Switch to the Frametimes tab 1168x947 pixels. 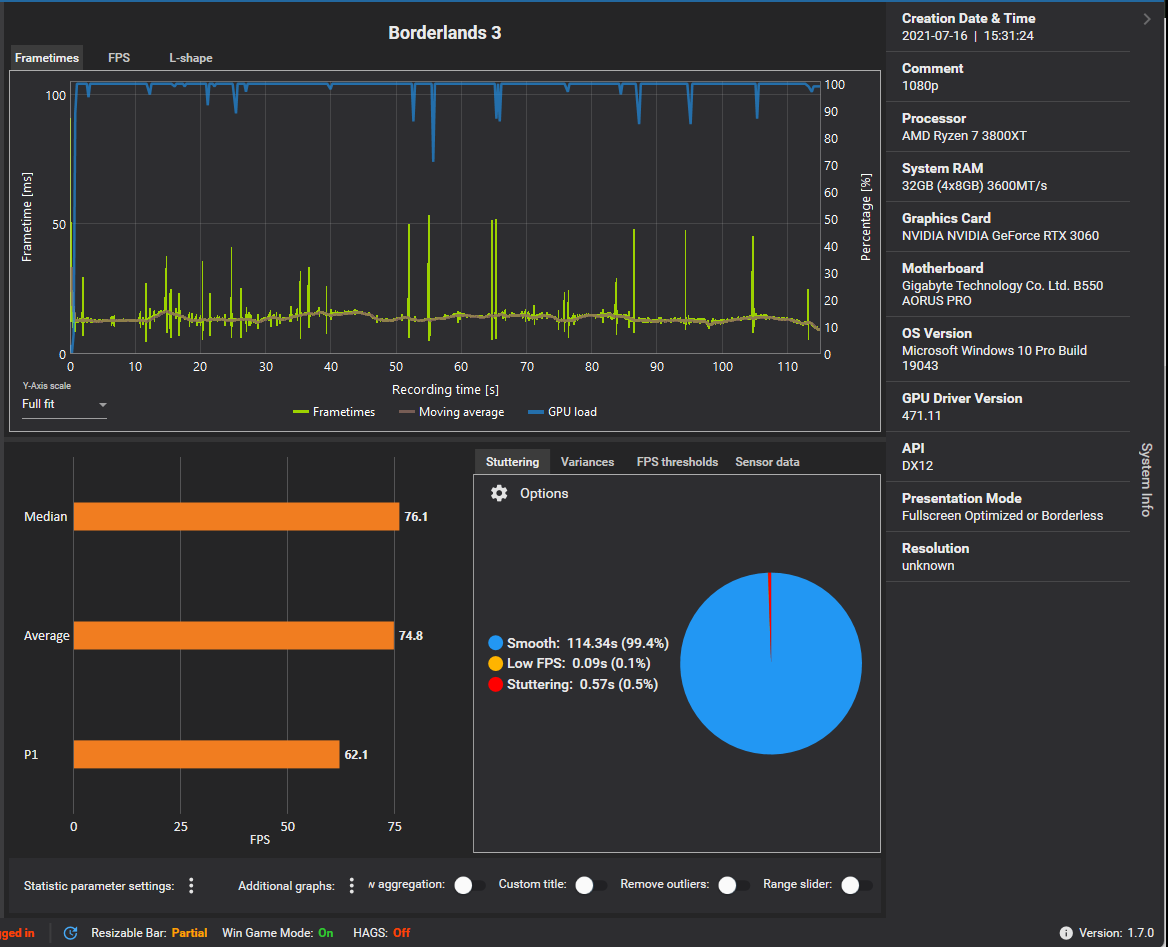tap(46, 57)
